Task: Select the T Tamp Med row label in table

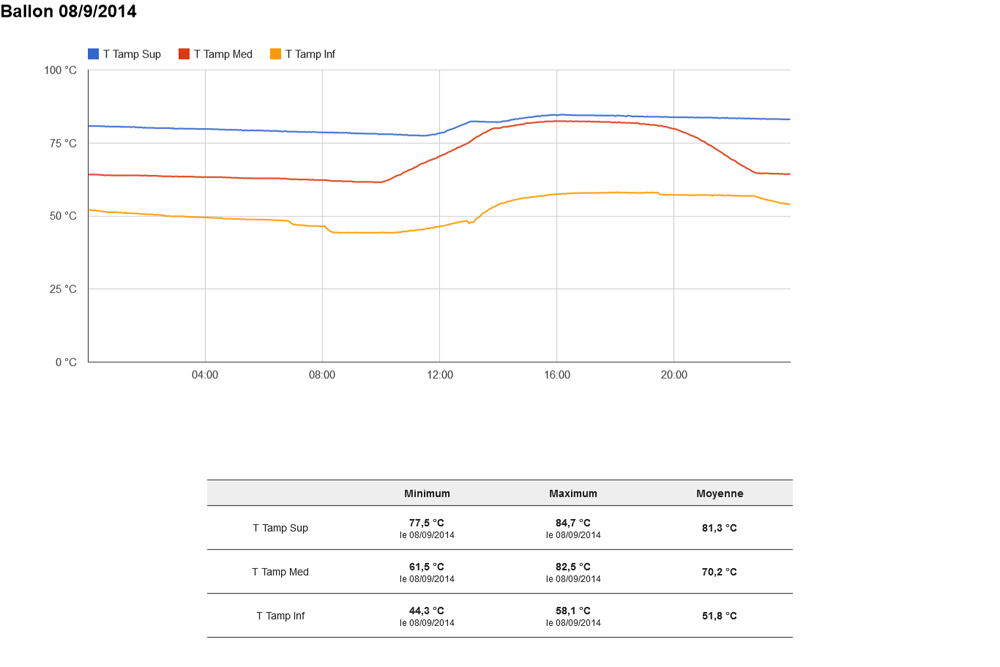Action: (x=280, y=572)
